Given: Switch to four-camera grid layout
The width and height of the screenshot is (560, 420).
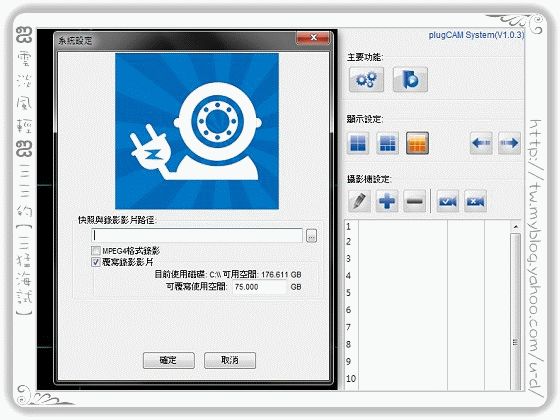Looking at the screenshot, I should (358, 143).
